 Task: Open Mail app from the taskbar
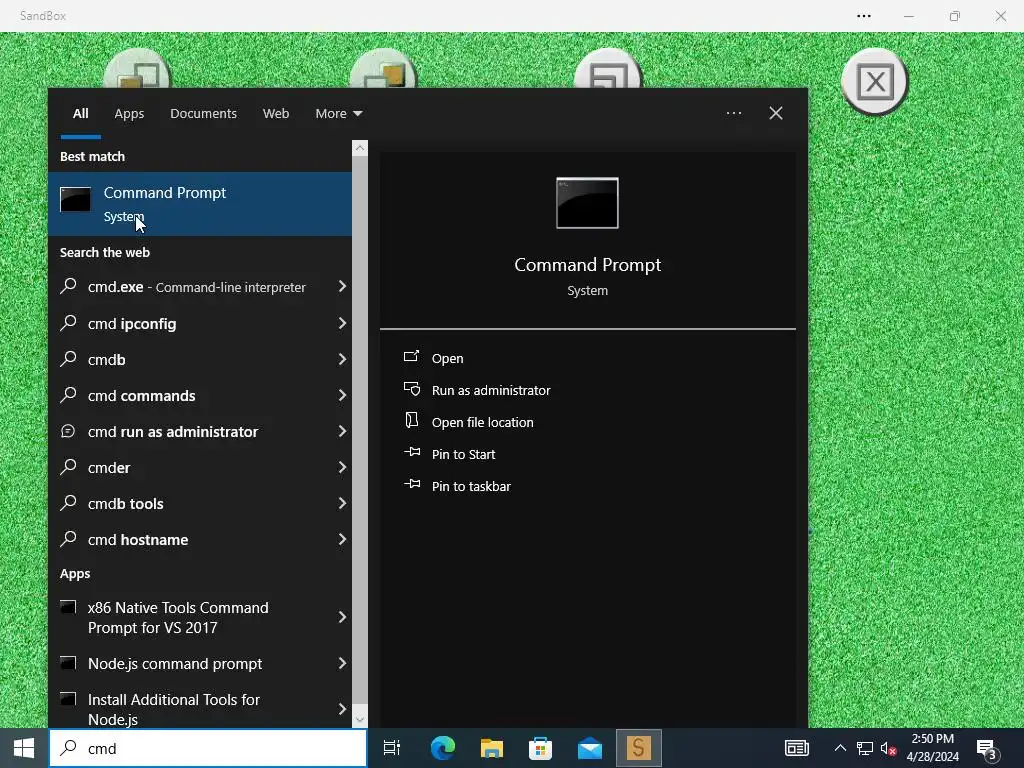(x=590, y=748)
